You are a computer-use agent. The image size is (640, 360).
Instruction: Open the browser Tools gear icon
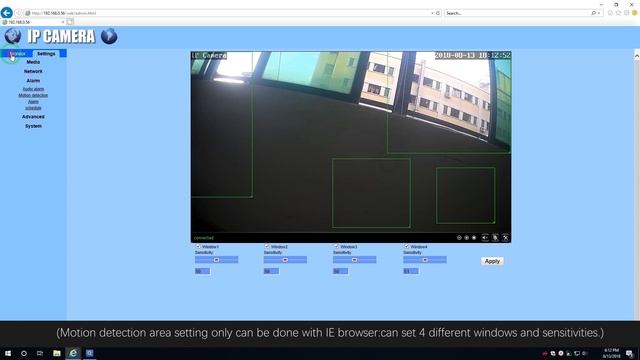pyautogui.click(x=627, y=13)
